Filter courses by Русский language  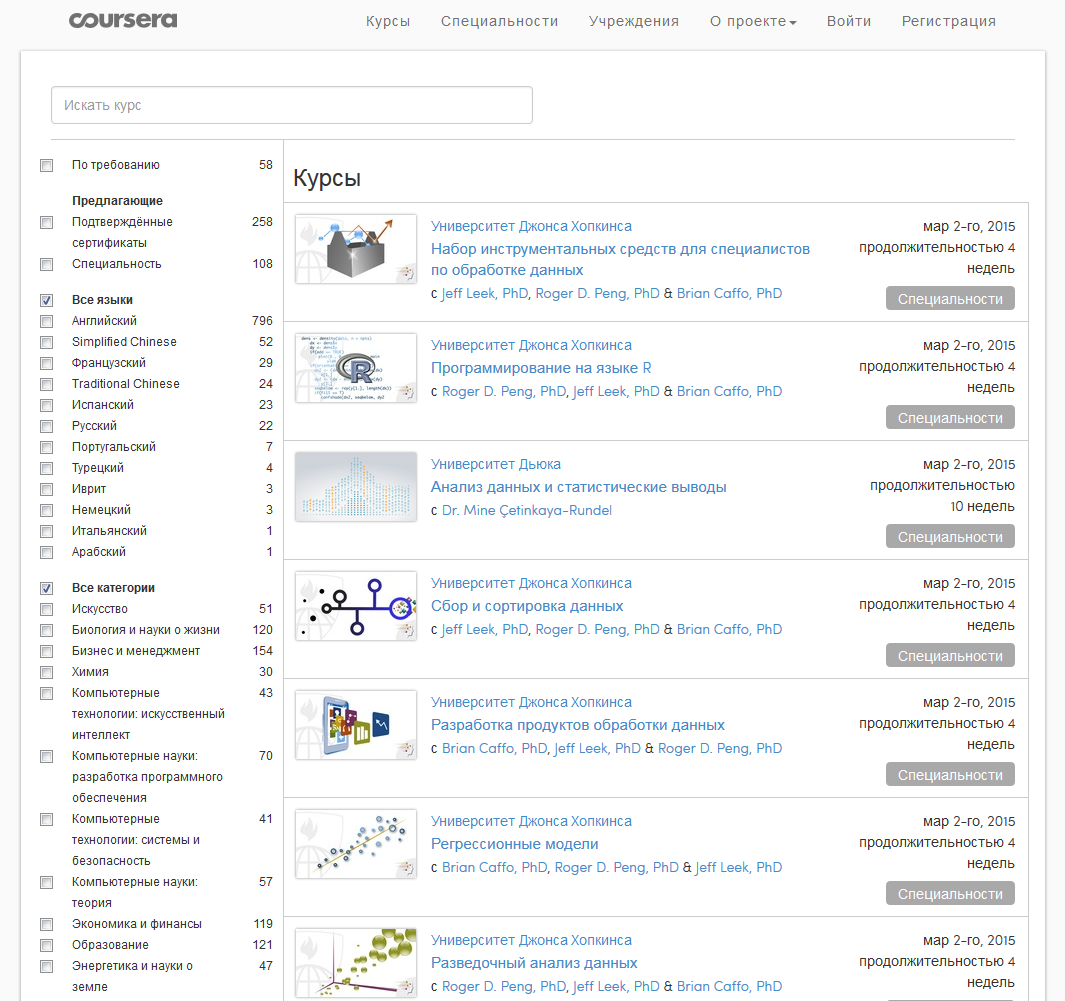(47, 427)
